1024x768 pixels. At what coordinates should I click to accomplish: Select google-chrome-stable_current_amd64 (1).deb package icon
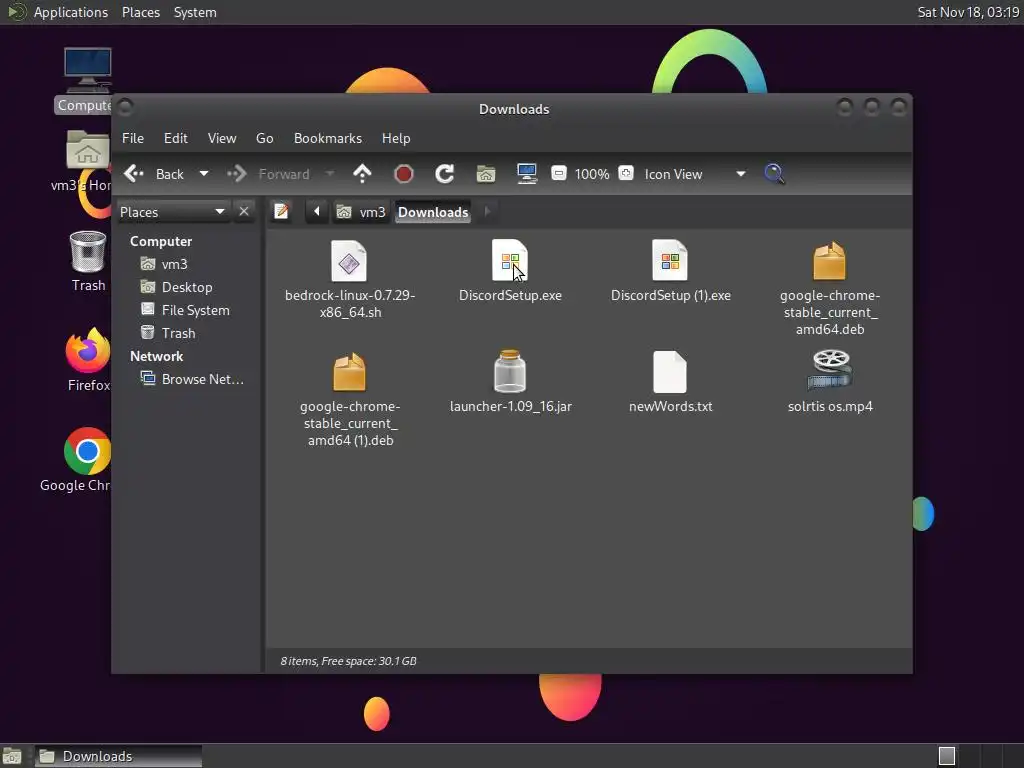click(349, 372)
